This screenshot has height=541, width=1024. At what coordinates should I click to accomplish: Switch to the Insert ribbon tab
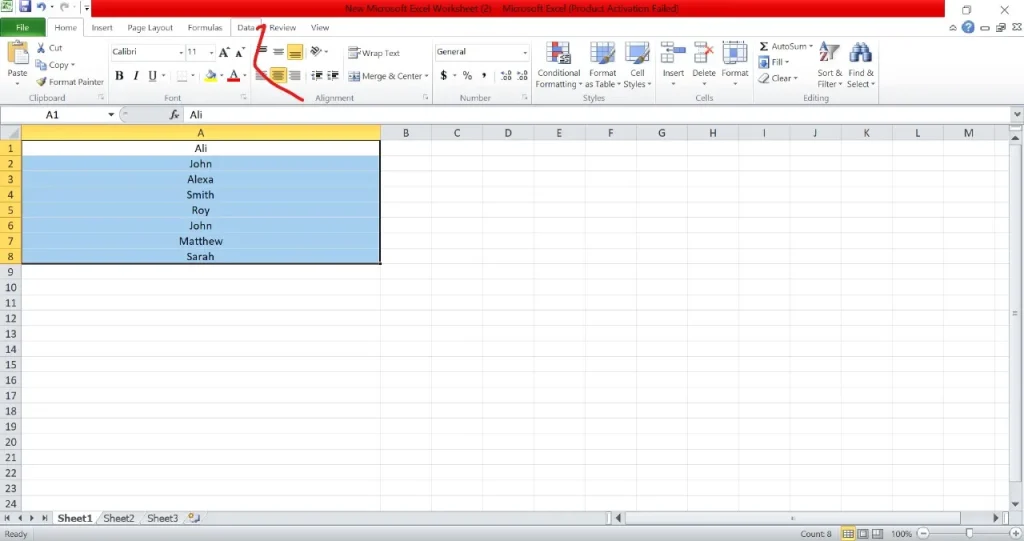point(102,27)
